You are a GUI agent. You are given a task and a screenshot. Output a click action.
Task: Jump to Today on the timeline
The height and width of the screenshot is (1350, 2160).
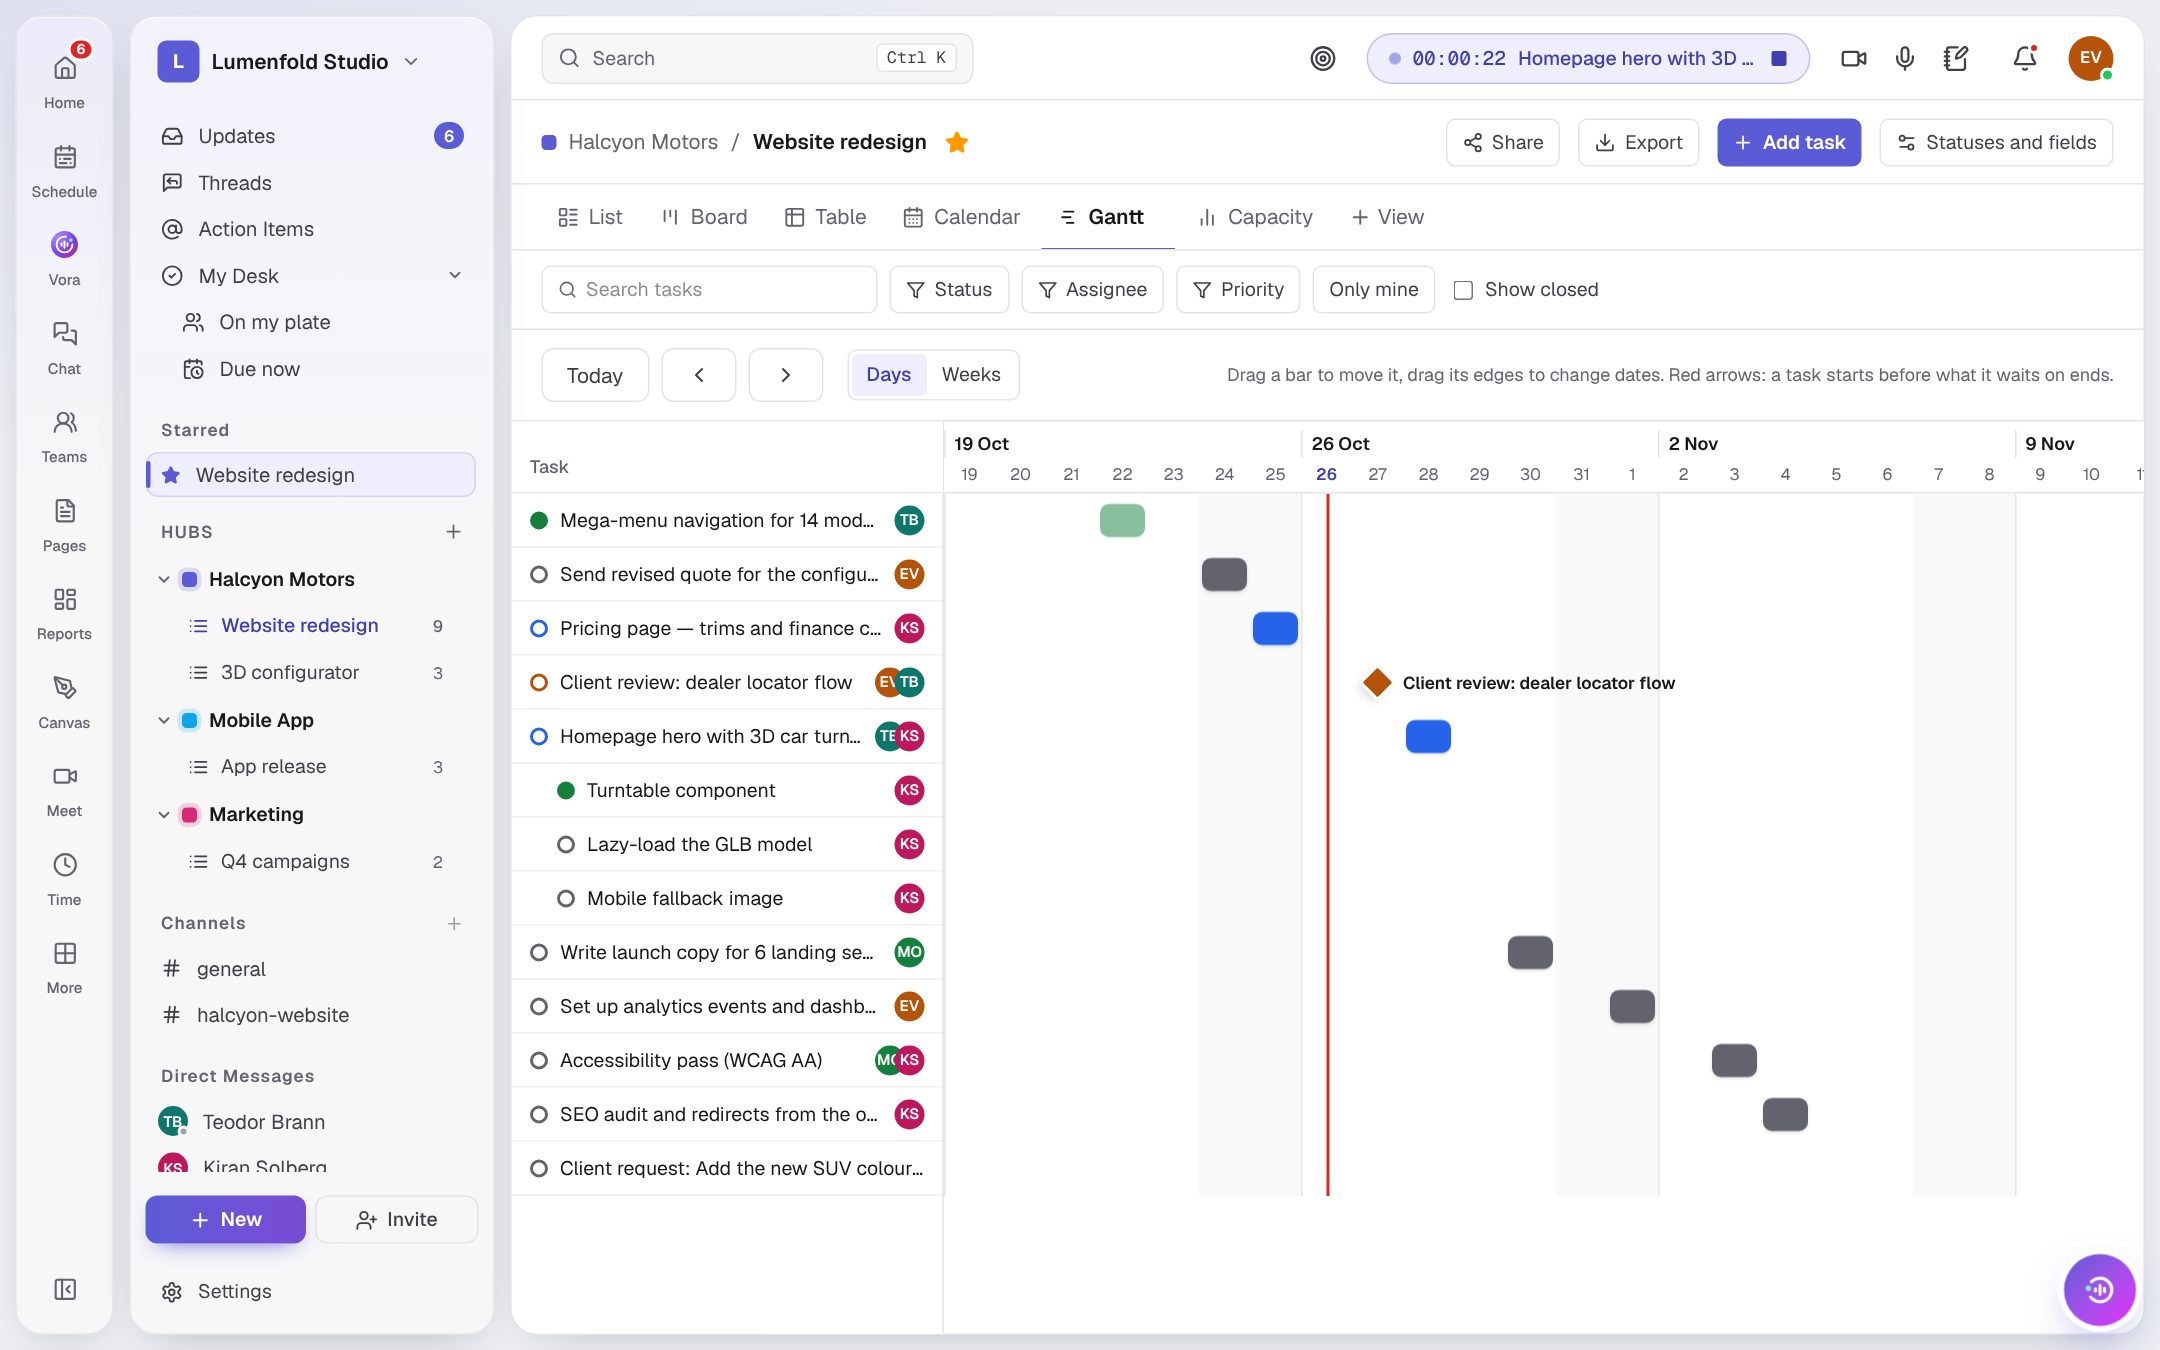click(x=595, y=375)
